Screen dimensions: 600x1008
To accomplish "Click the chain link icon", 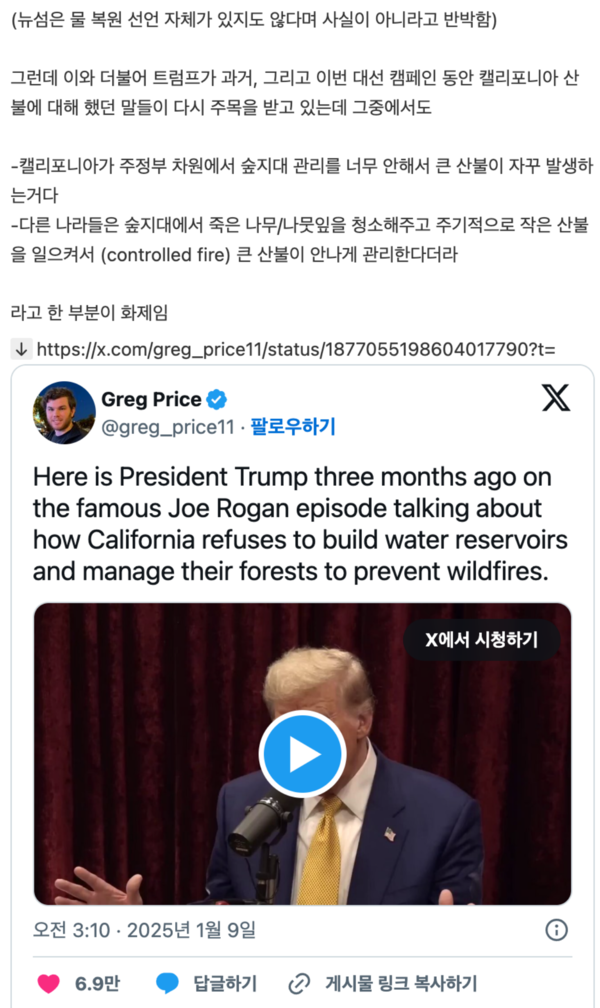I will pyautogui.click(x=299, y=983).
